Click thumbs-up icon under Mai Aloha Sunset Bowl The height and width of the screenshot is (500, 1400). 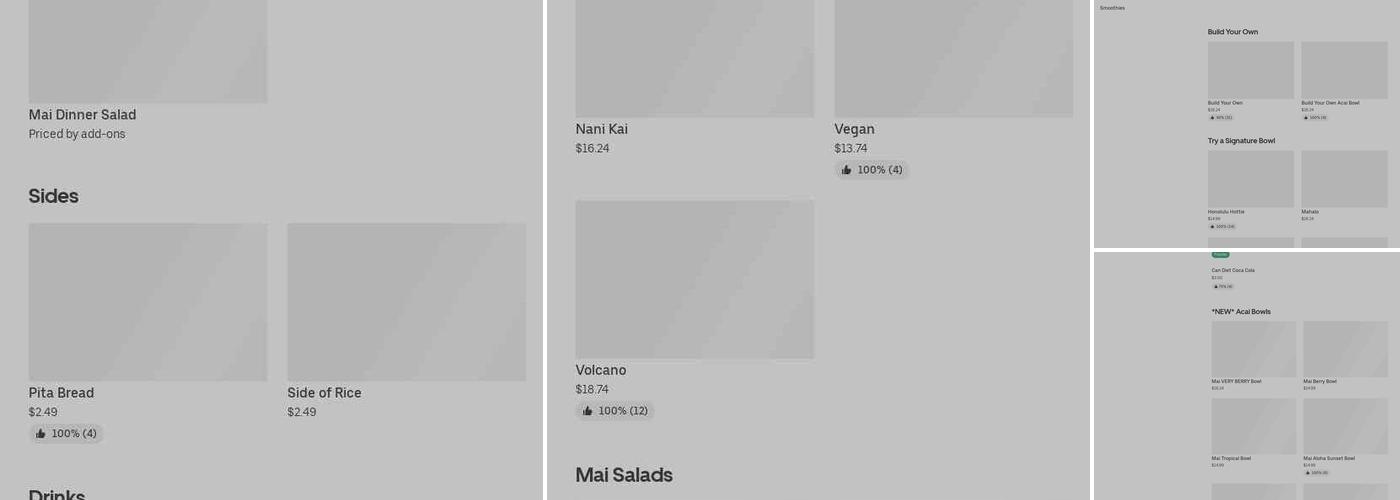click(x=1307, y=473)
